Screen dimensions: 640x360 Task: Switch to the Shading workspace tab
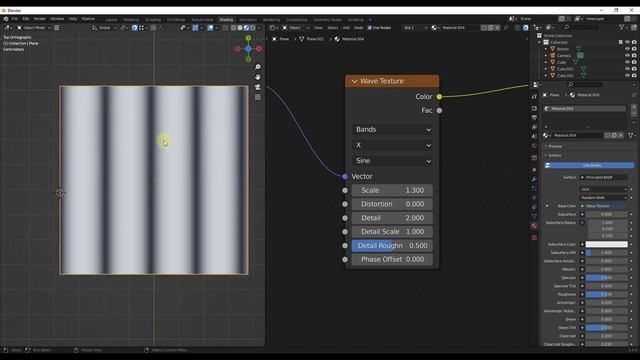coord(226,20)
